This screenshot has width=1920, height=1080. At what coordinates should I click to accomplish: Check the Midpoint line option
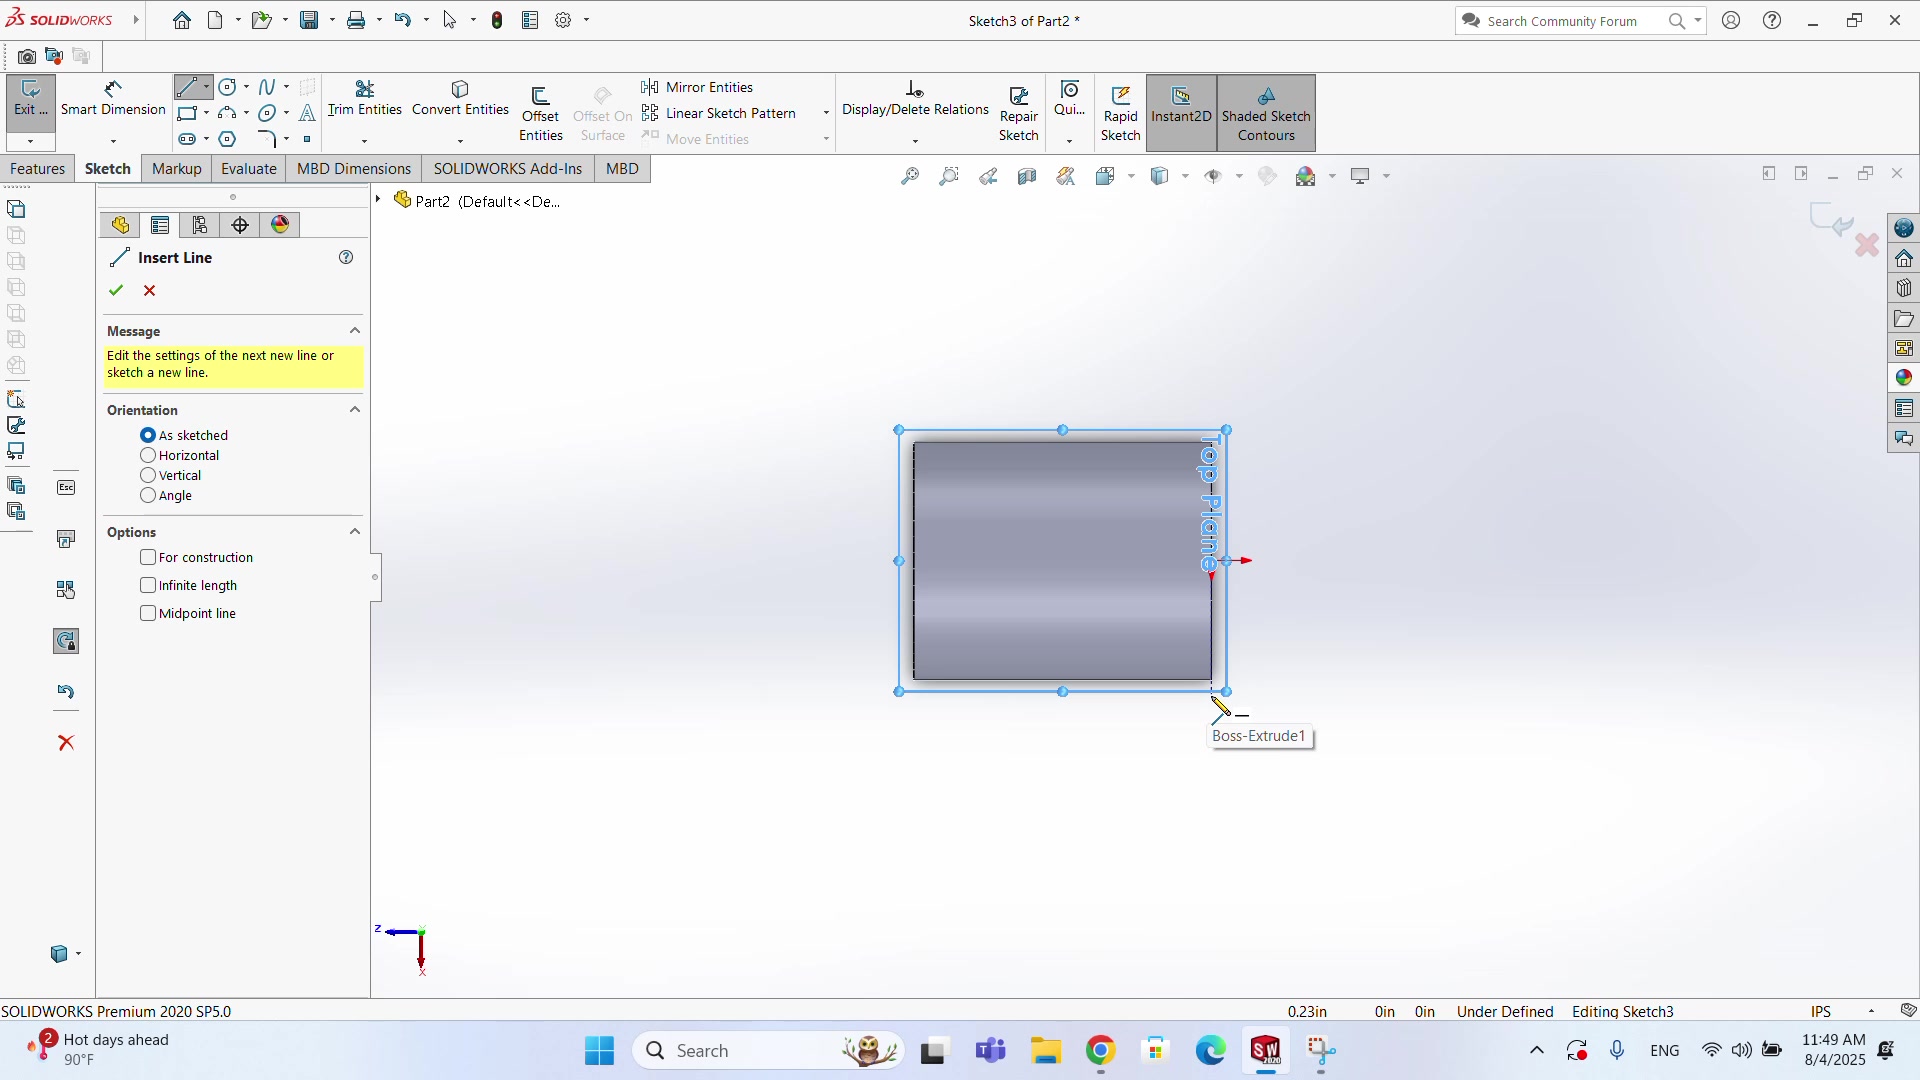tap(148, 613)
